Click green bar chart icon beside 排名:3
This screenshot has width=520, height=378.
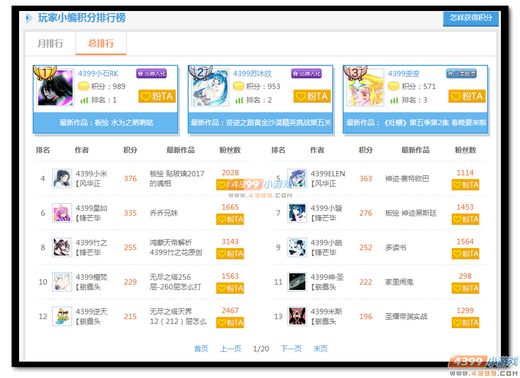click(394, 100)
